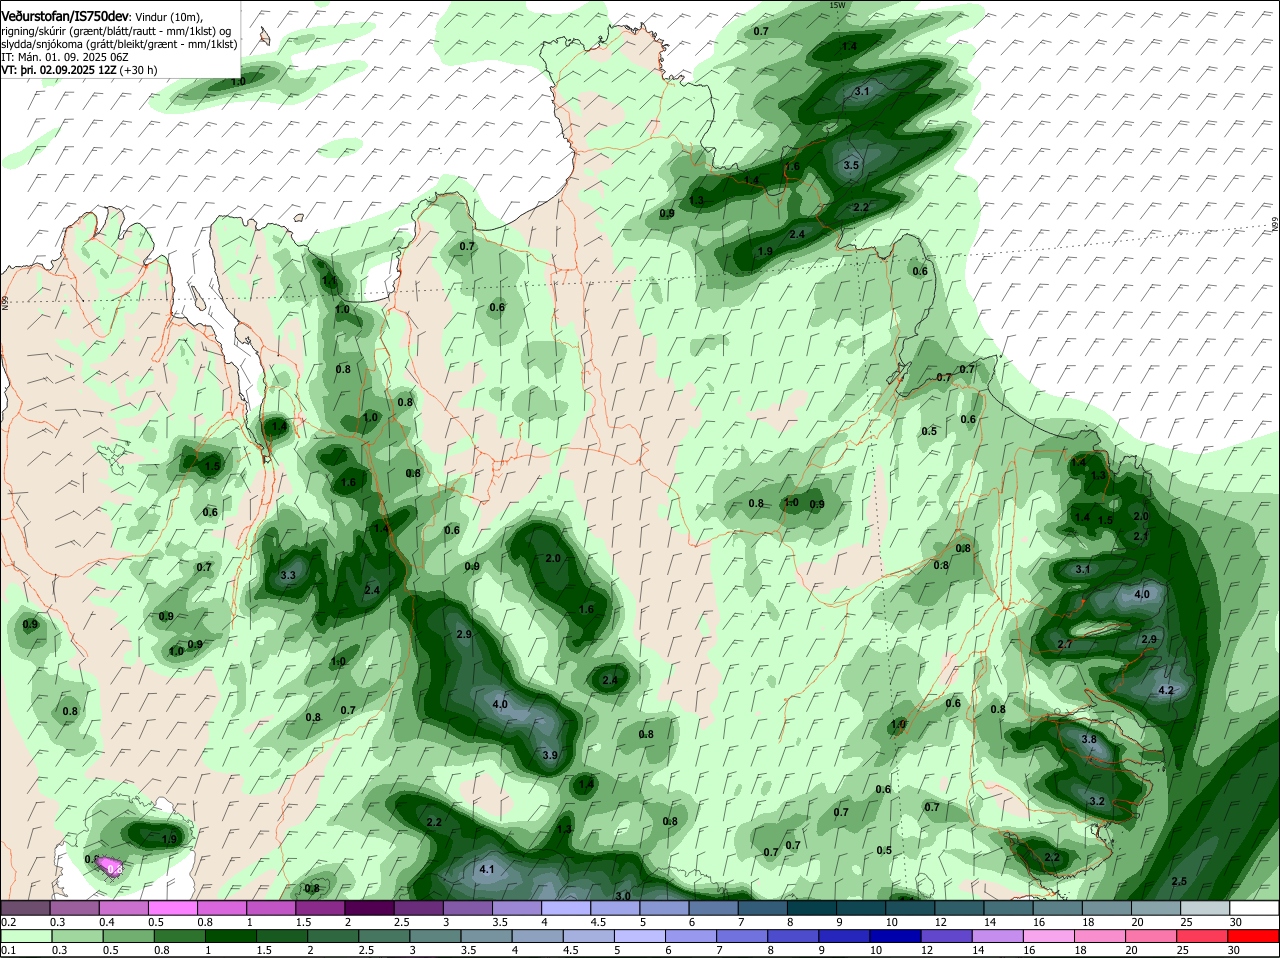Click the valid time line 'VT: þri. 02.09.2025 12Z (+30 h)'
This screenshot has width=1280, height=958.
tap(79, 71)
